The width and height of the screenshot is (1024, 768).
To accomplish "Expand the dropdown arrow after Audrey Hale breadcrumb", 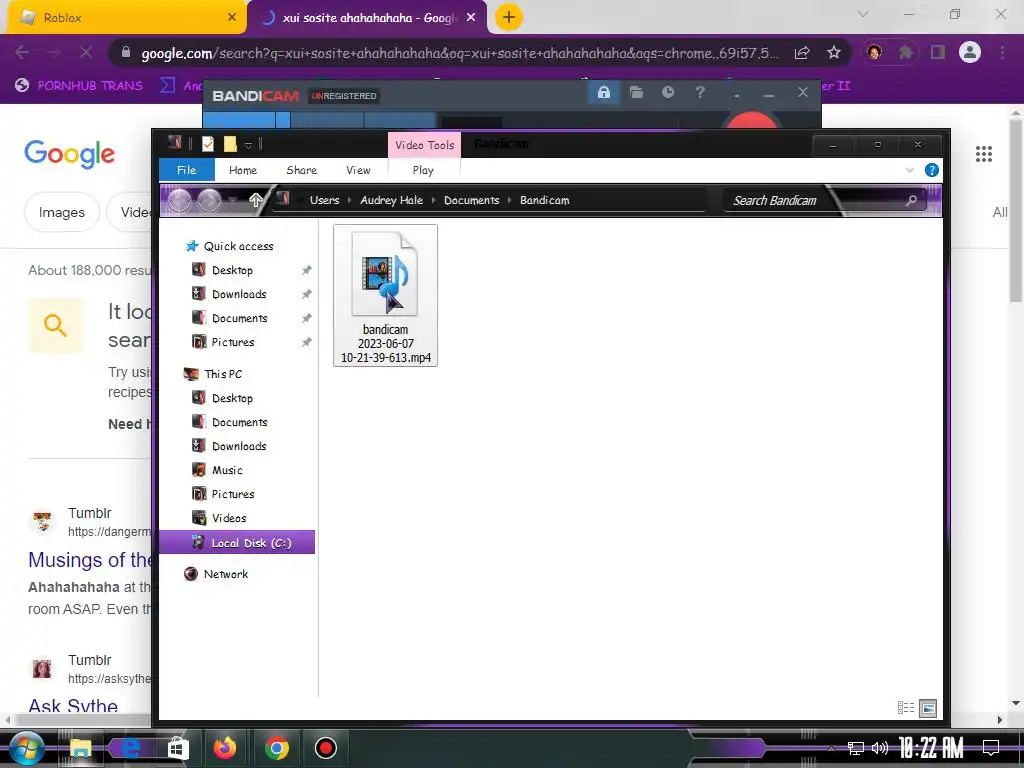I will point(433,200).
